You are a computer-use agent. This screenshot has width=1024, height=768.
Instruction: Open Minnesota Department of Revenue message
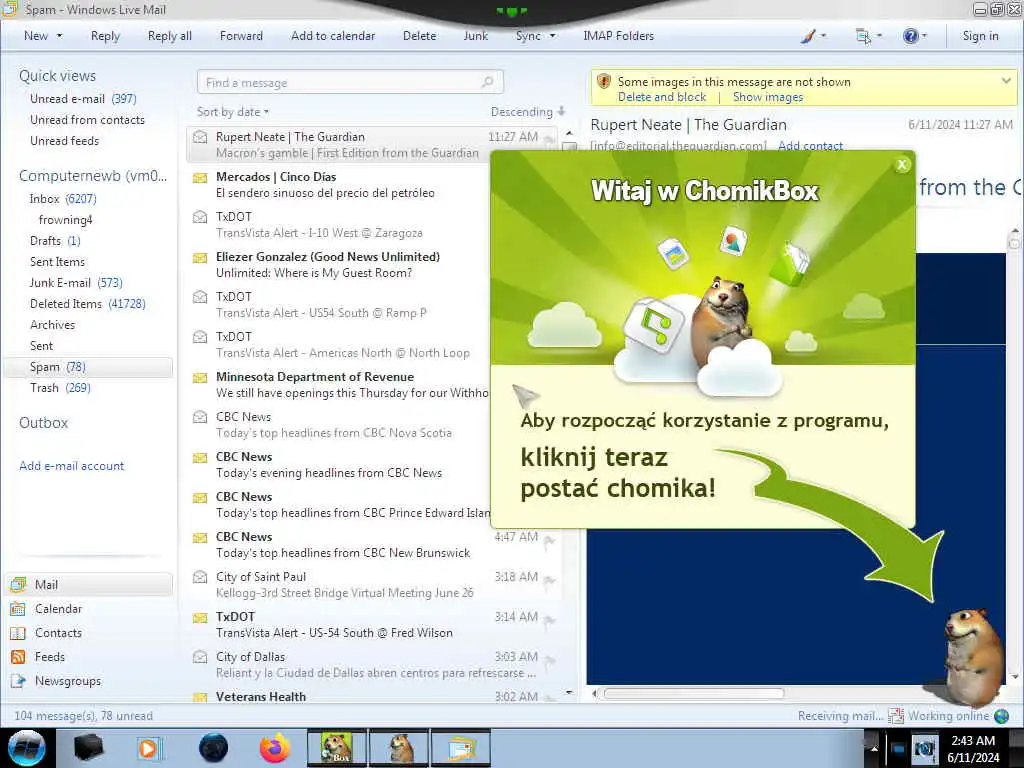point(340,385)
